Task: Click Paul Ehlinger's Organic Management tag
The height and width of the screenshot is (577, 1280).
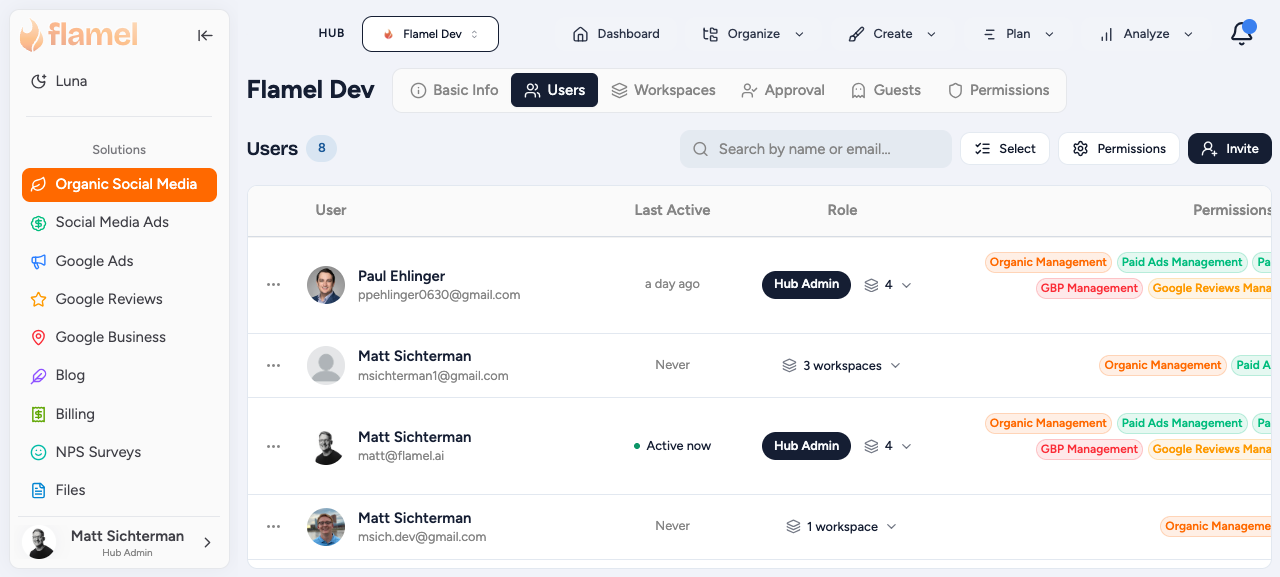Action: (1048, 263)
